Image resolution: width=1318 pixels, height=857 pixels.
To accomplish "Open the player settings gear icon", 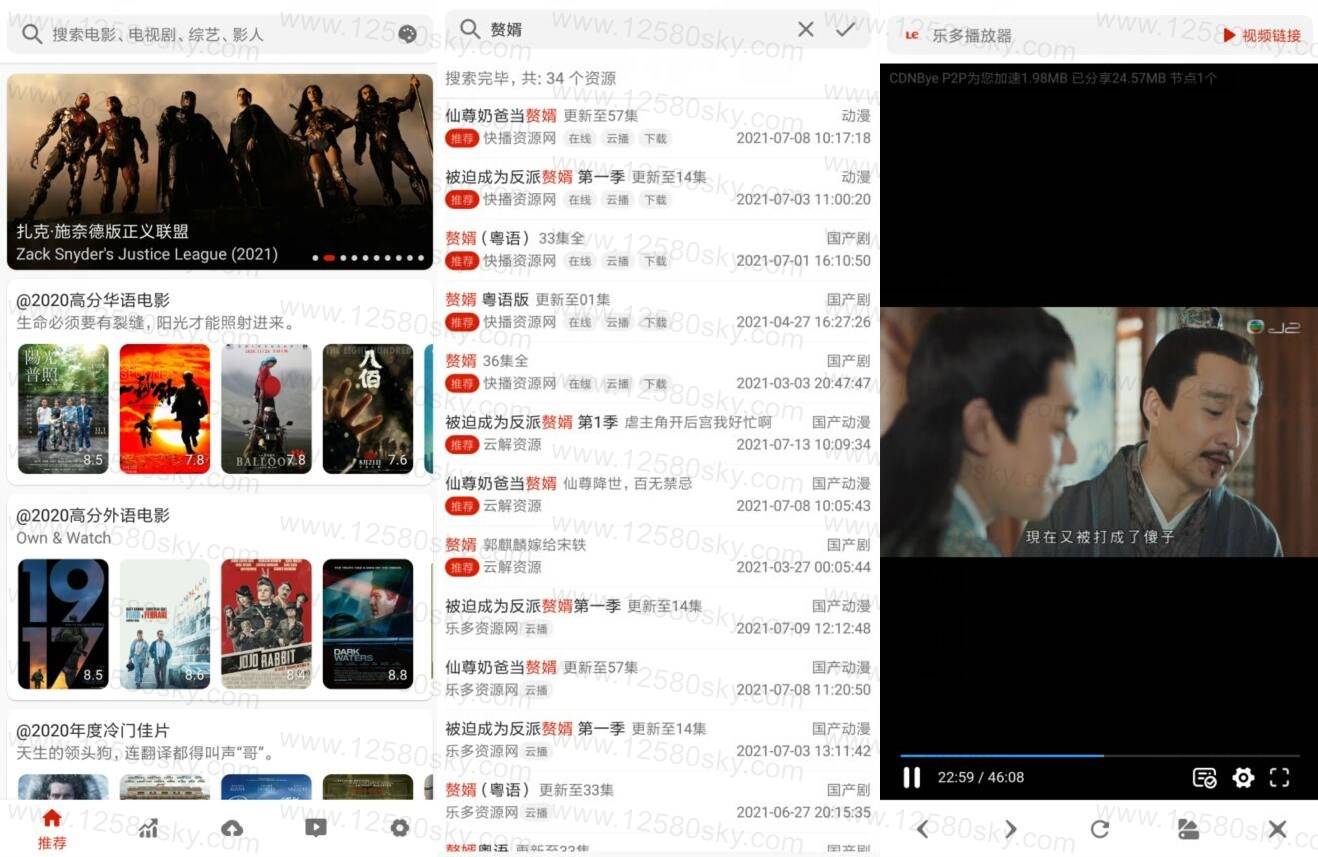I will pos(1243,777).
